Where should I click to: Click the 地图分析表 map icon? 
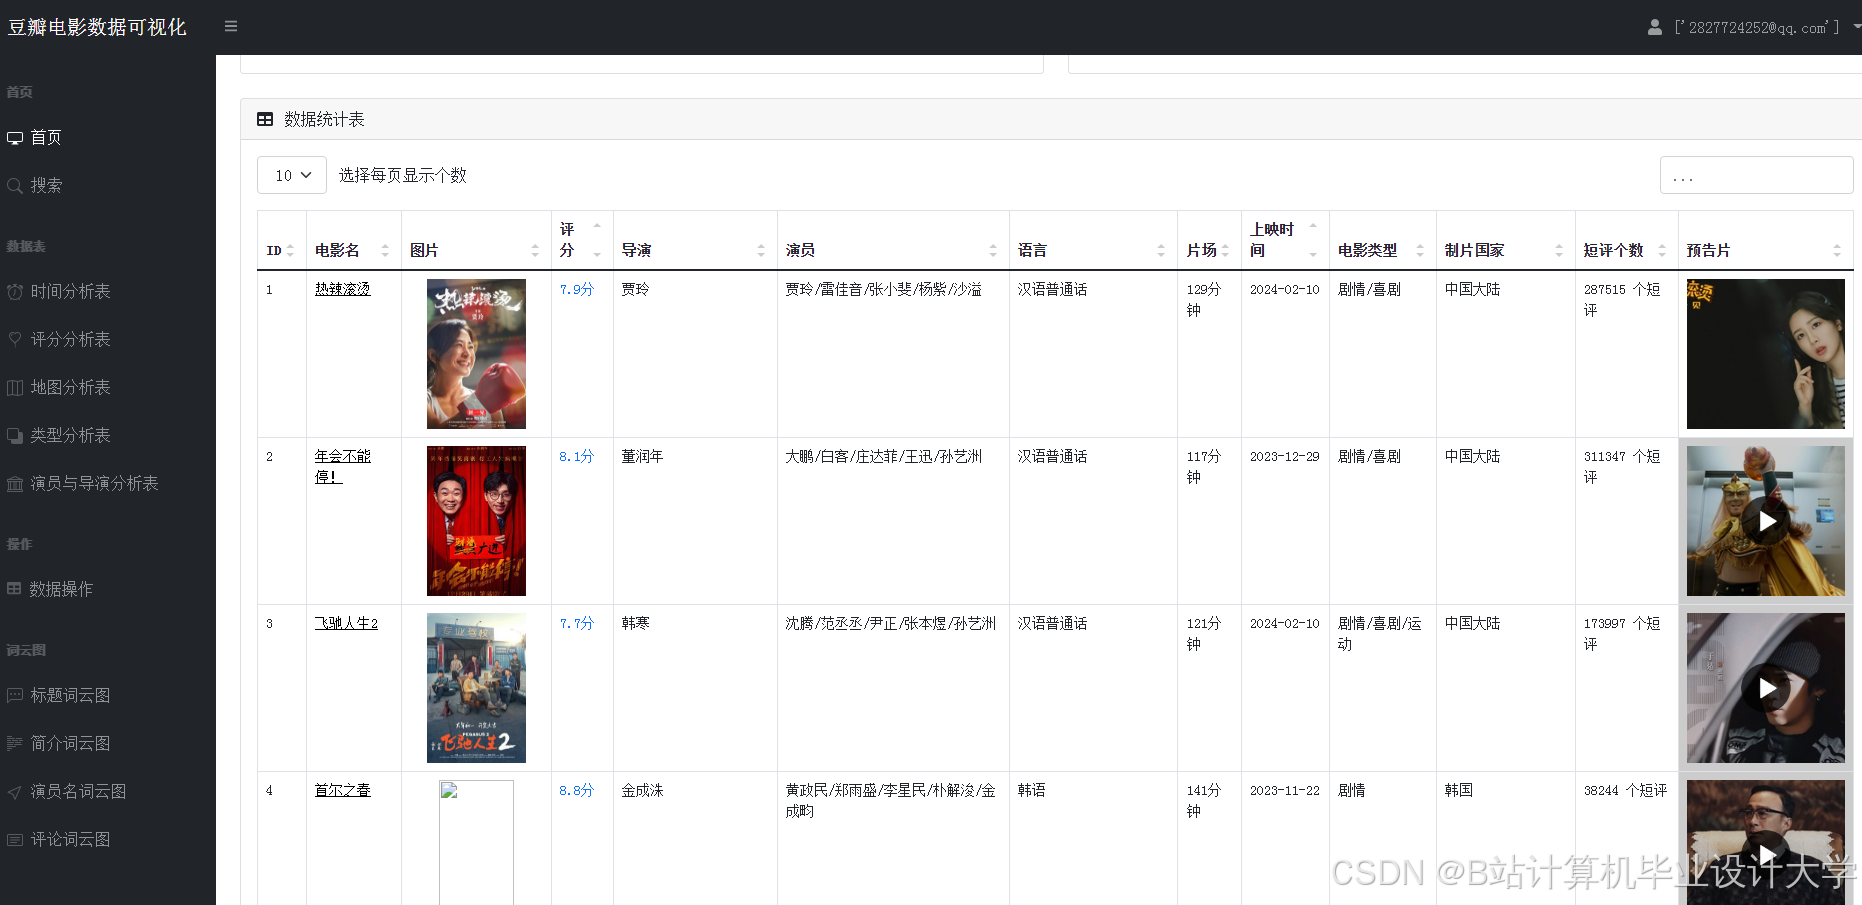pyautogui.click(x=15, y=388)
